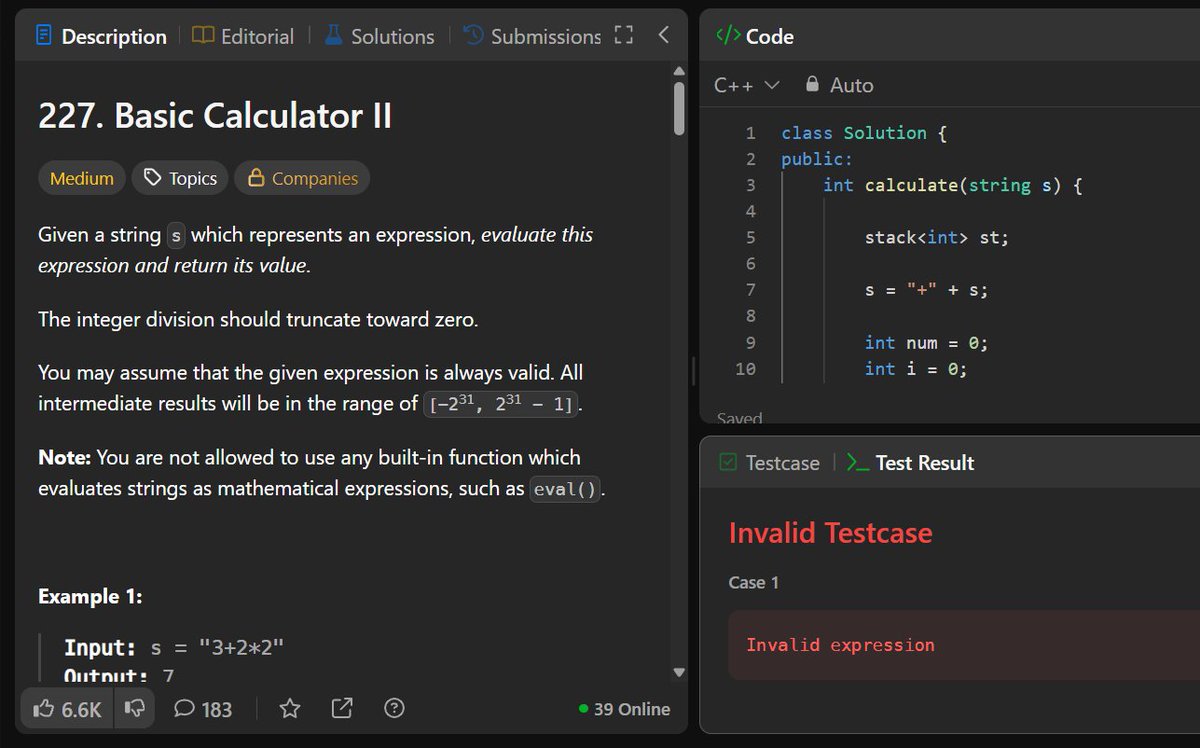The image size is (1200, 748).
Task: Open the 183 comments discussion
Action: coord(203,709)
